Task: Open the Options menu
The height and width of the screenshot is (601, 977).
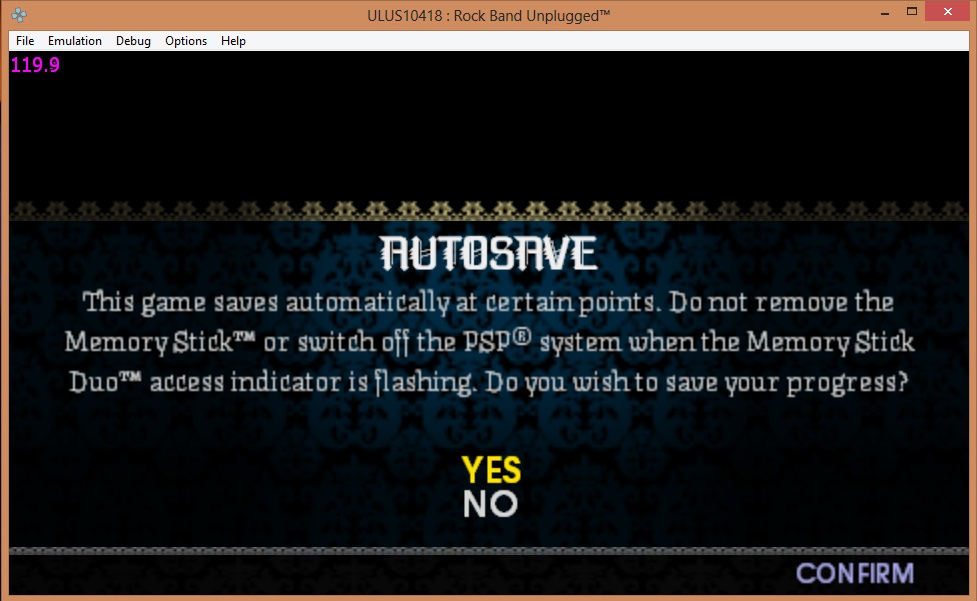Action: 186,41
